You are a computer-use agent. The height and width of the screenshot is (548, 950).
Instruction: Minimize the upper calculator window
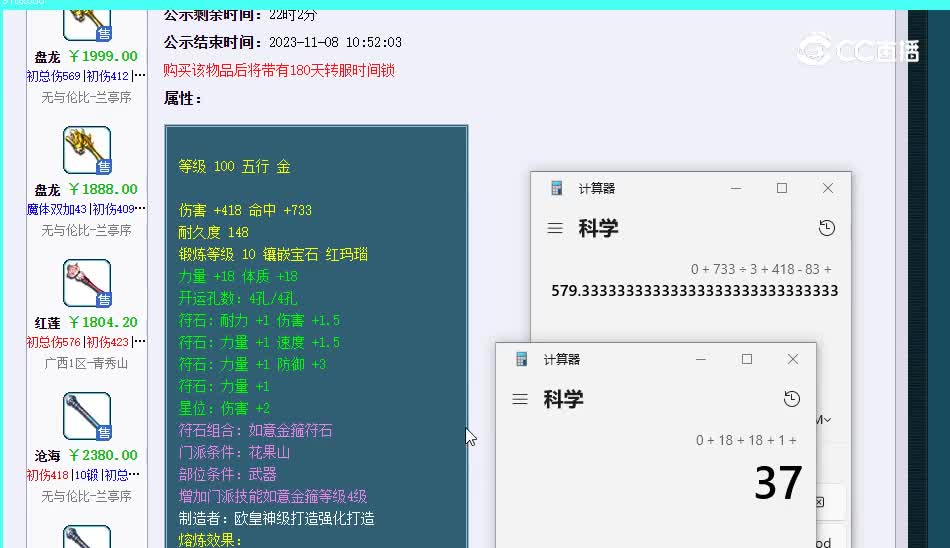[736, 189]
